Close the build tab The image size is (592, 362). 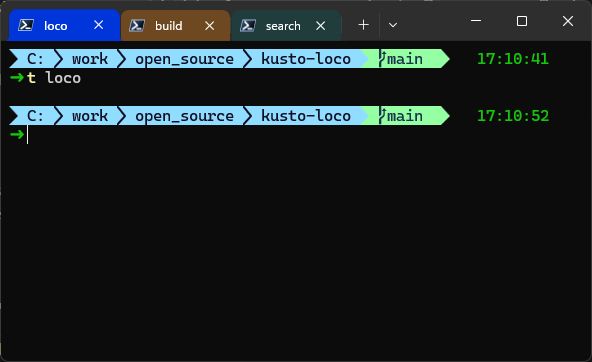(210, 26)
